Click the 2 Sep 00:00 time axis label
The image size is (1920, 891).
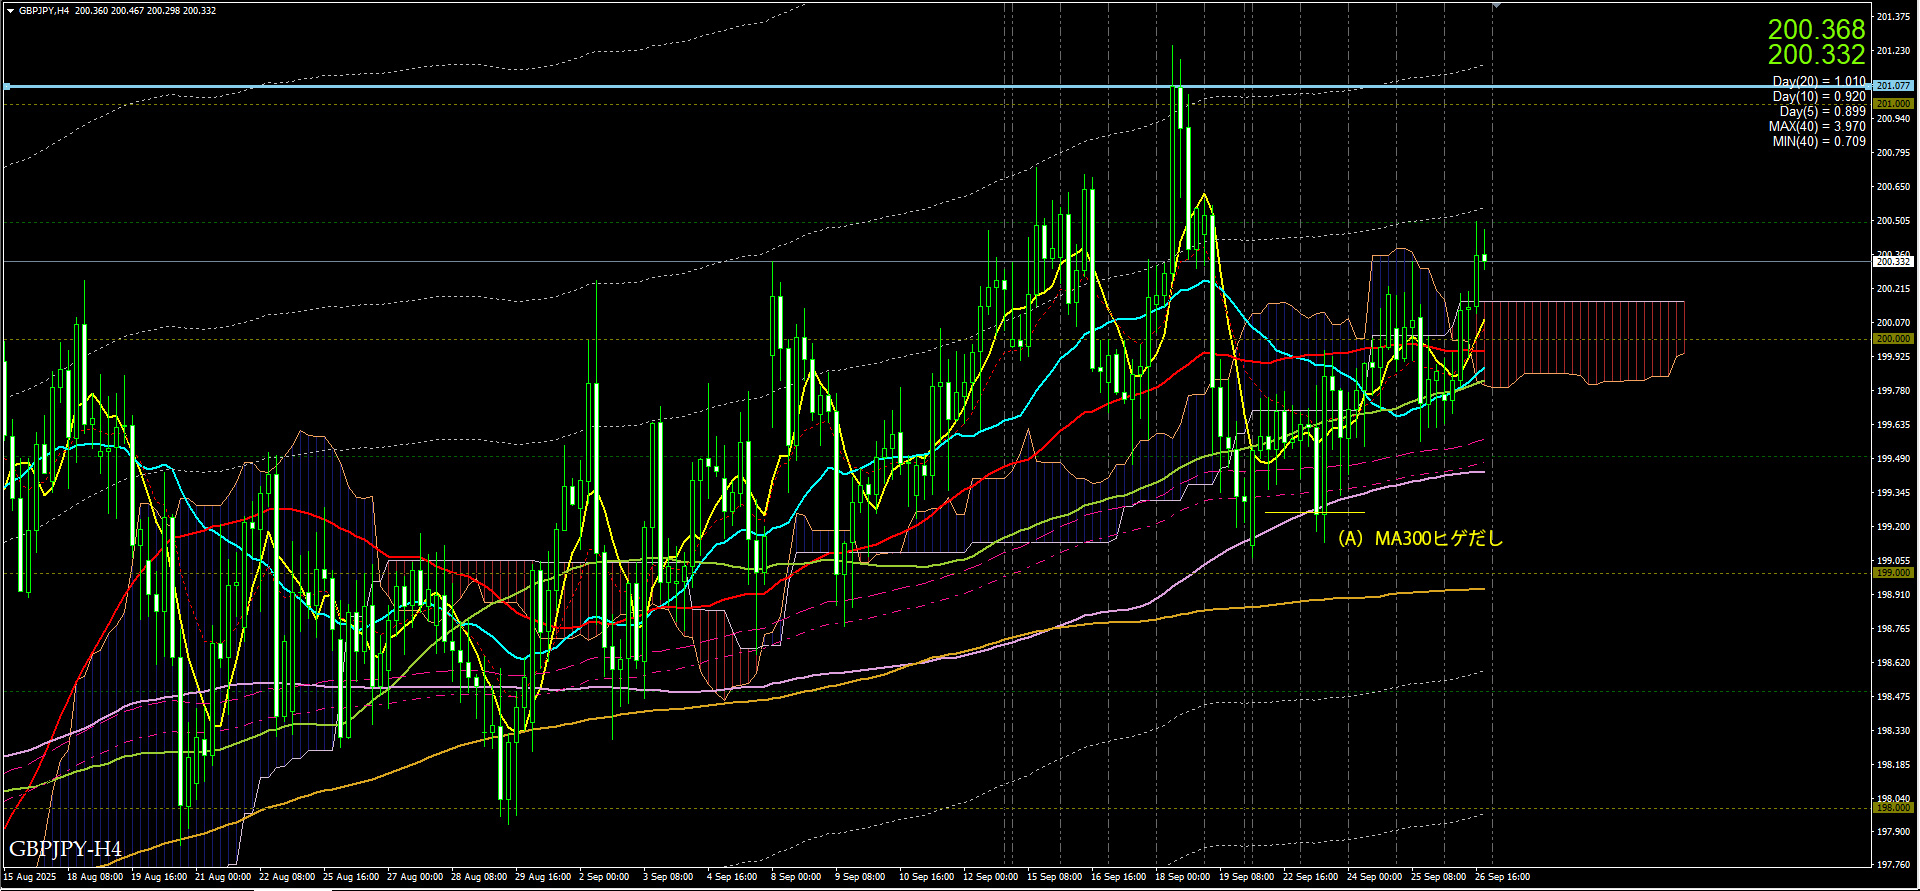coord(604,877)
